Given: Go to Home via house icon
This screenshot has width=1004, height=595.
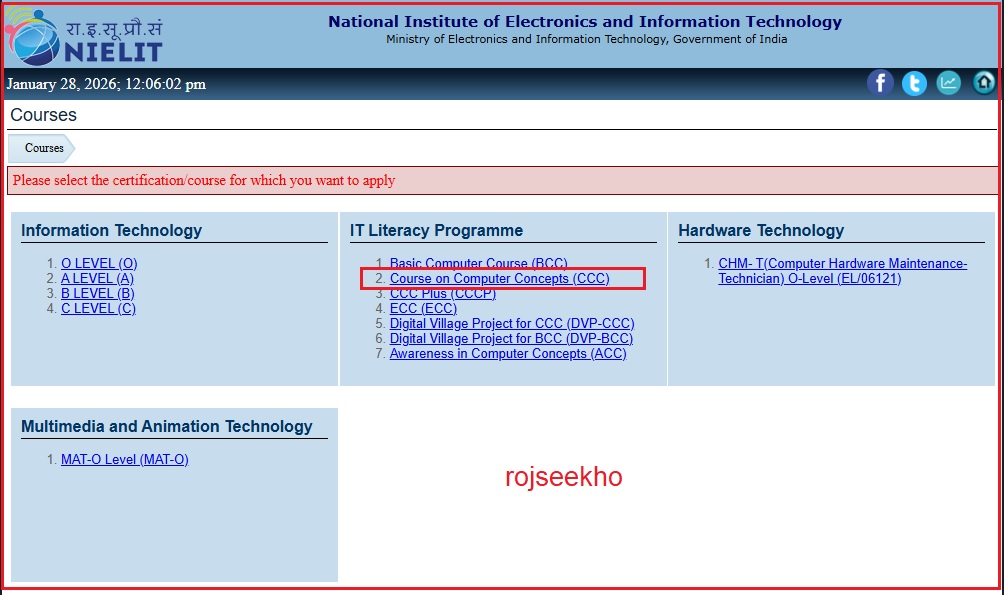Looking at the screenshot, I should 984,83.
